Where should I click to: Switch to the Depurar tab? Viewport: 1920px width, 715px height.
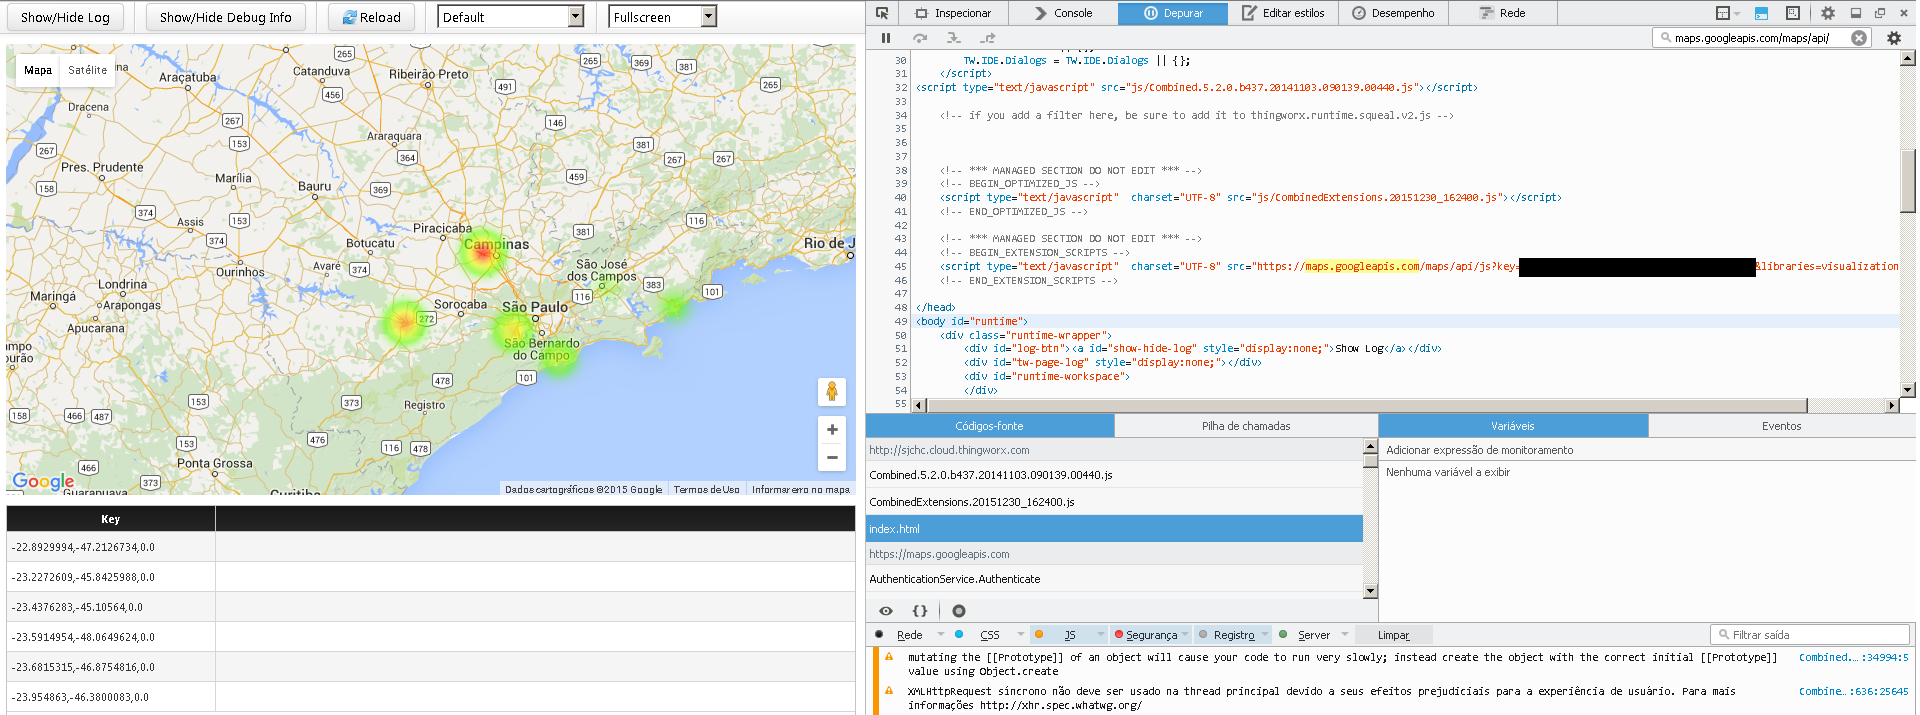tap(1173, 13)
